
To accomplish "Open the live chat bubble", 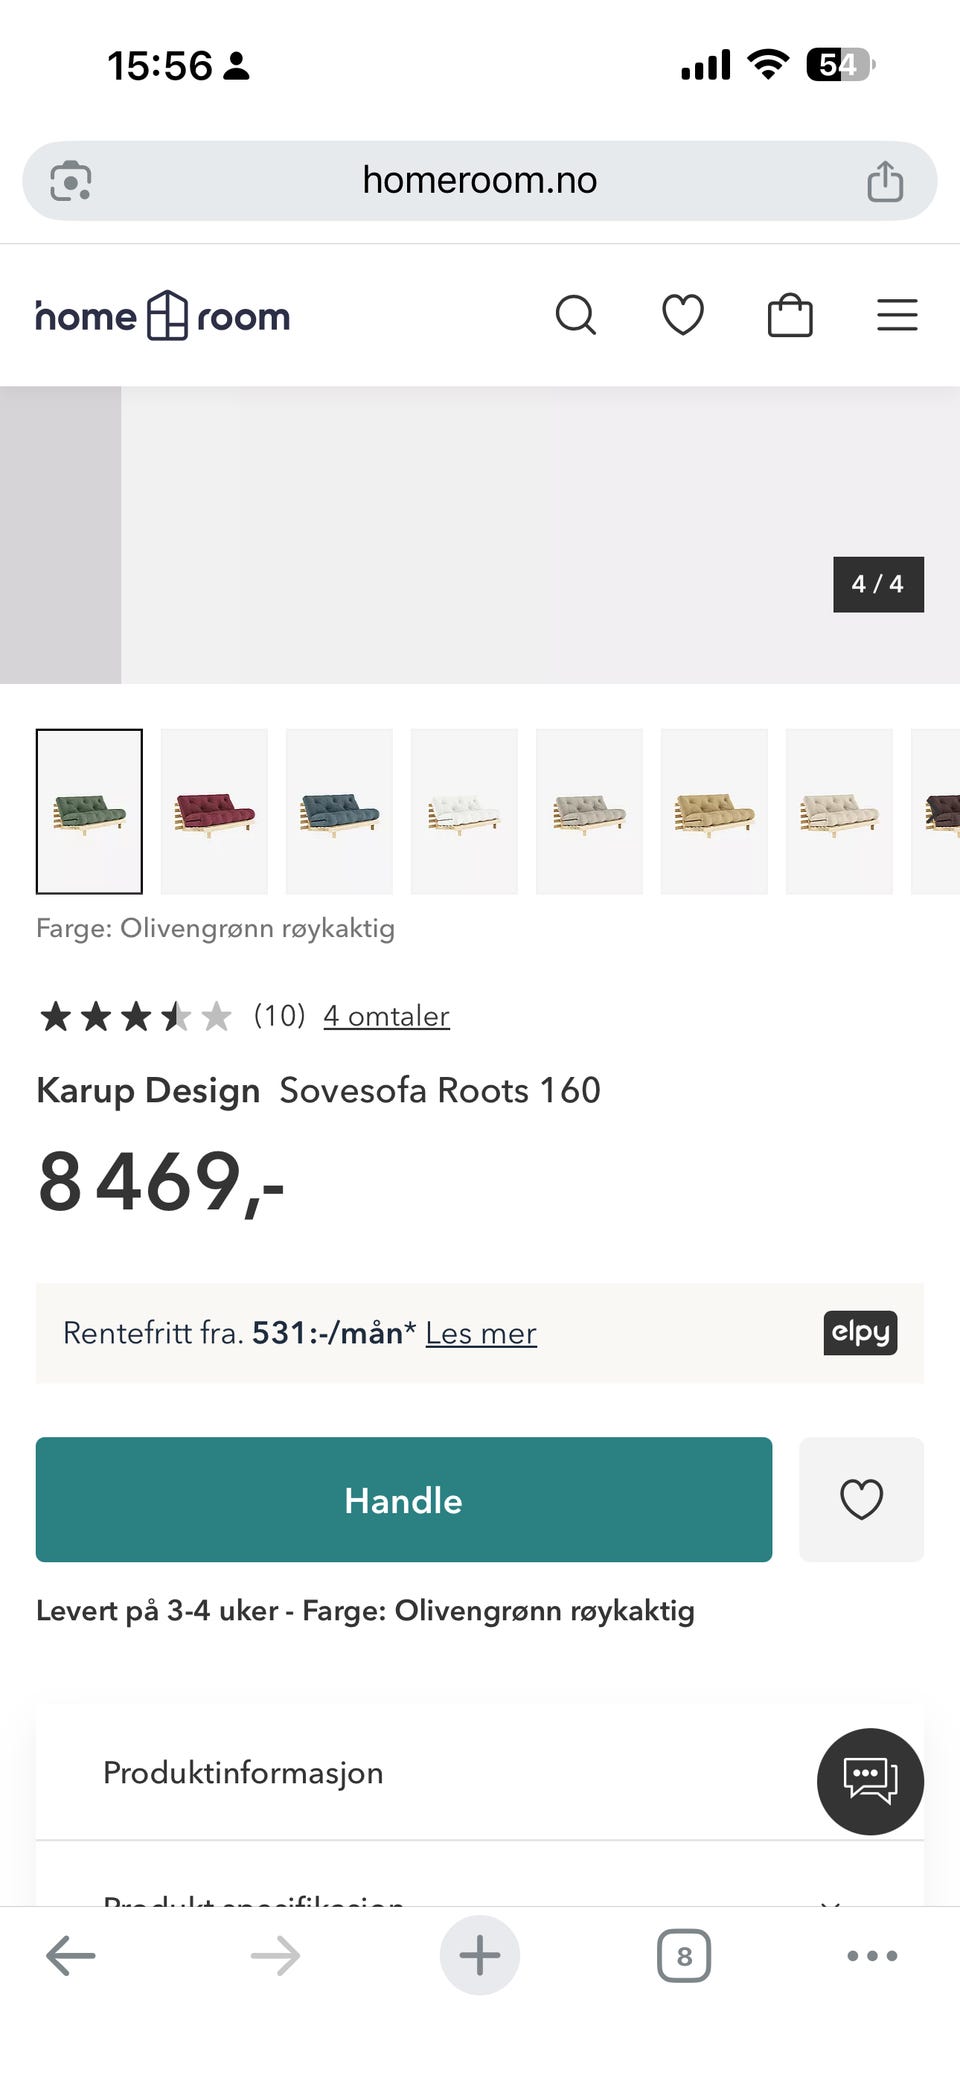I will click(870, 1781).
